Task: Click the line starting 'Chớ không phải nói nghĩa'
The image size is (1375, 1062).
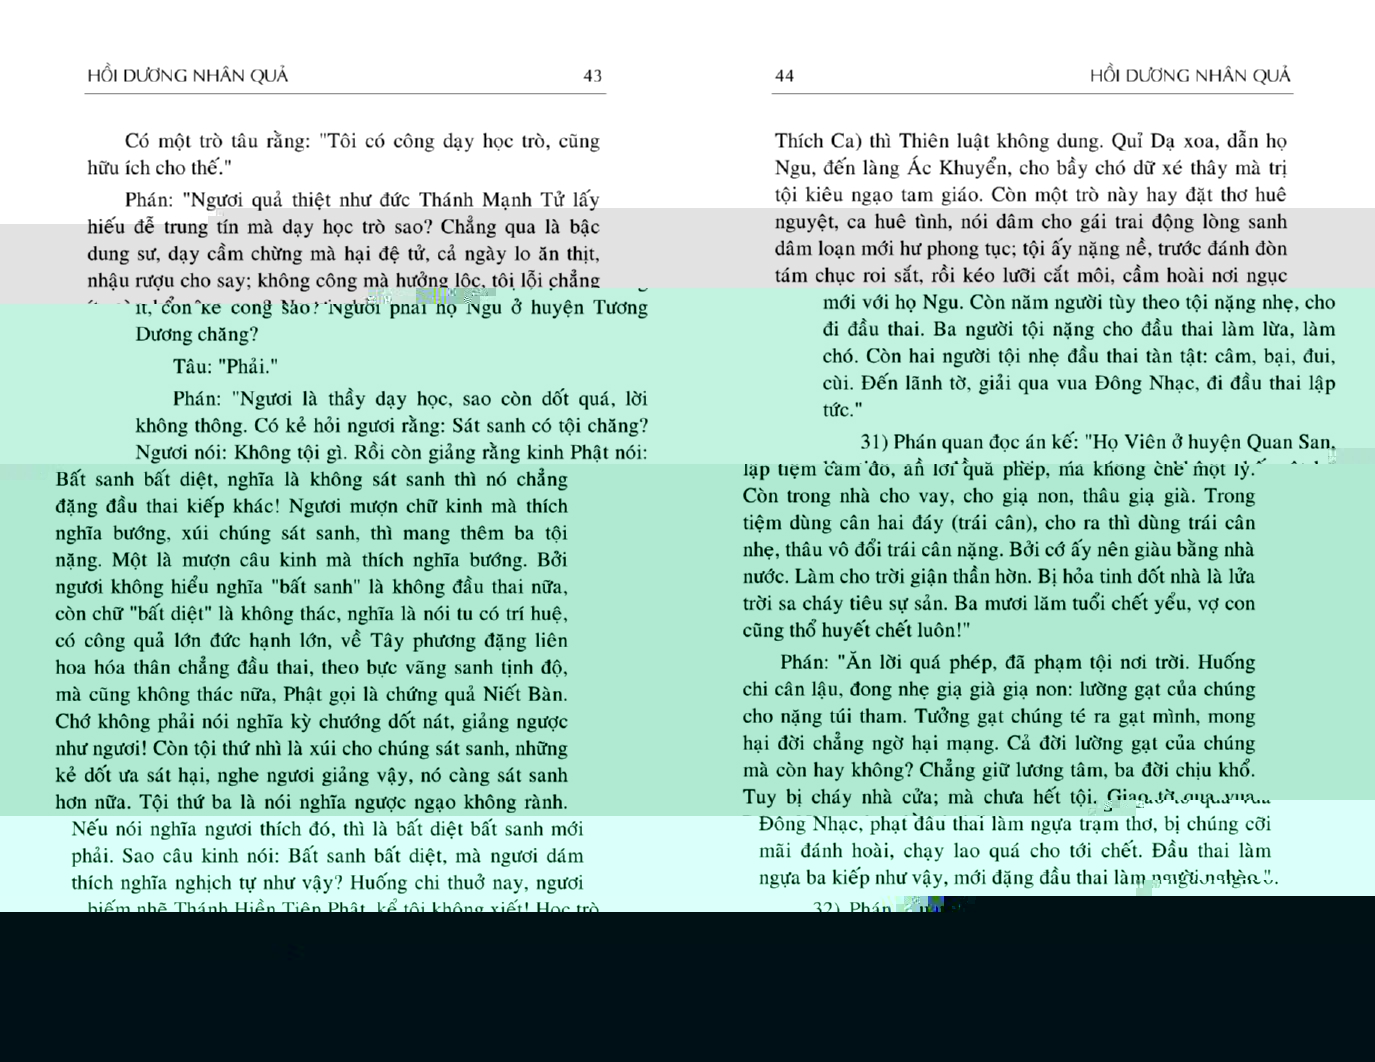Action: [x=311, y=722]
